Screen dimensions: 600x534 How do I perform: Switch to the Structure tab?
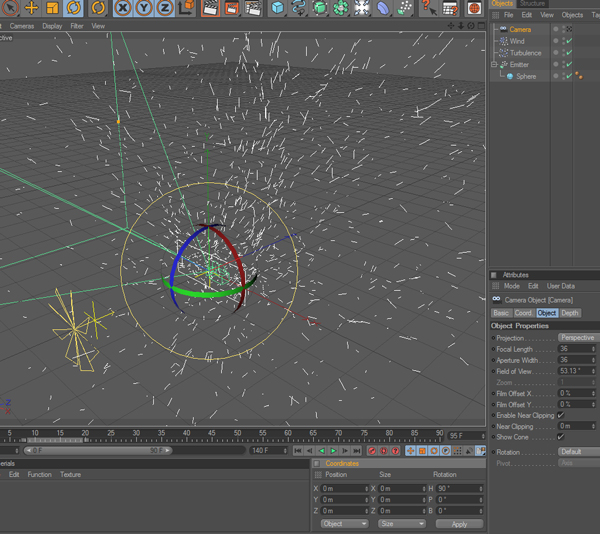[533, 4]
